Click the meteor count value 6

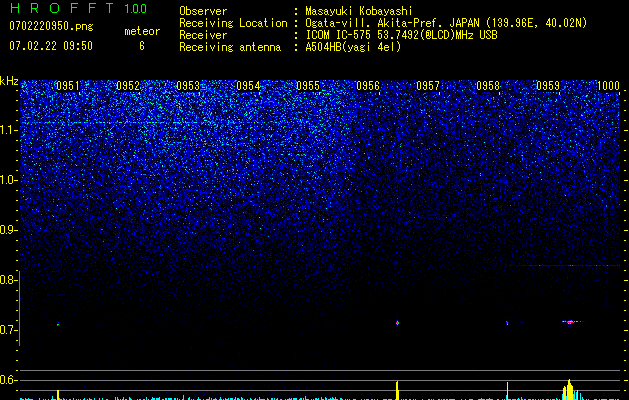pyautogui.click(x=142, y=46)
